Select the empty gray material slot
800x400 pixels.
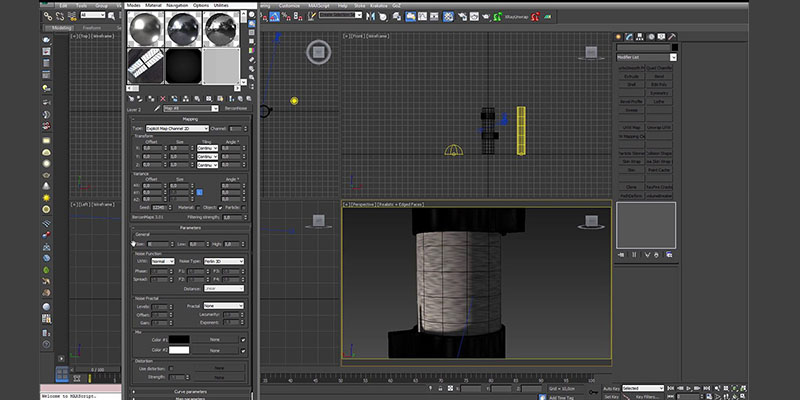pos(221,66)
